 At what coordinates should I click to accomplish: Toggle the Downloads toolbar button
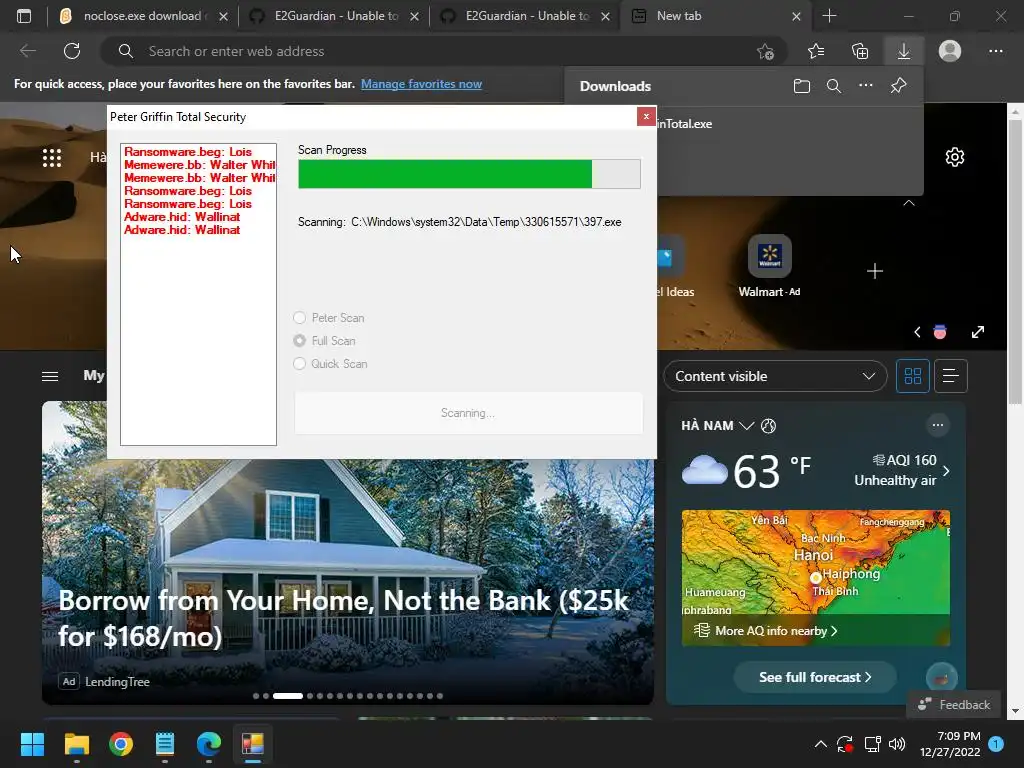point(904,51)
